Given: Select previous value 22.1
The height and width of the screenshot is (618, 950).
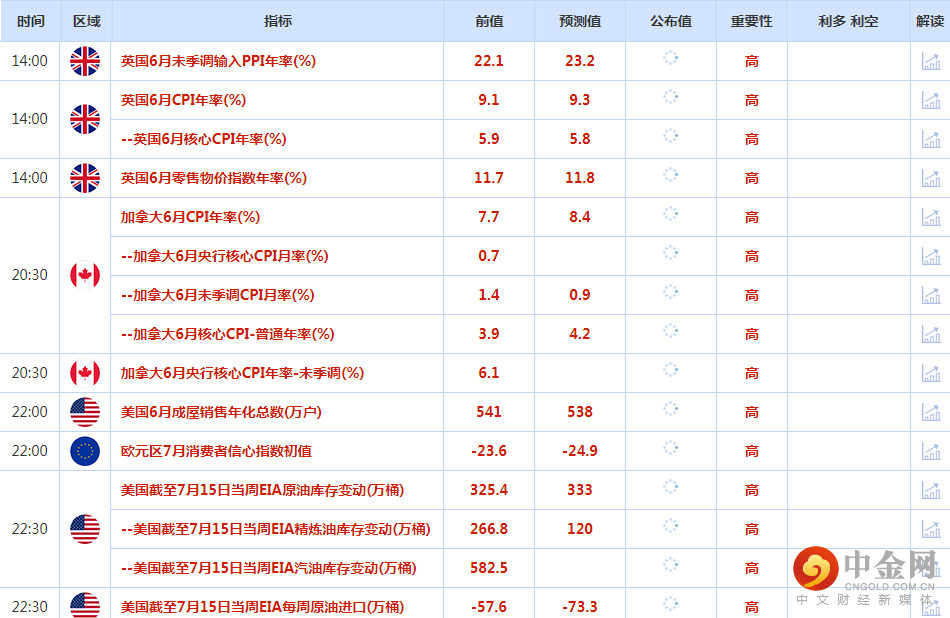Looking at the screenshot, I should coord(489,61).
